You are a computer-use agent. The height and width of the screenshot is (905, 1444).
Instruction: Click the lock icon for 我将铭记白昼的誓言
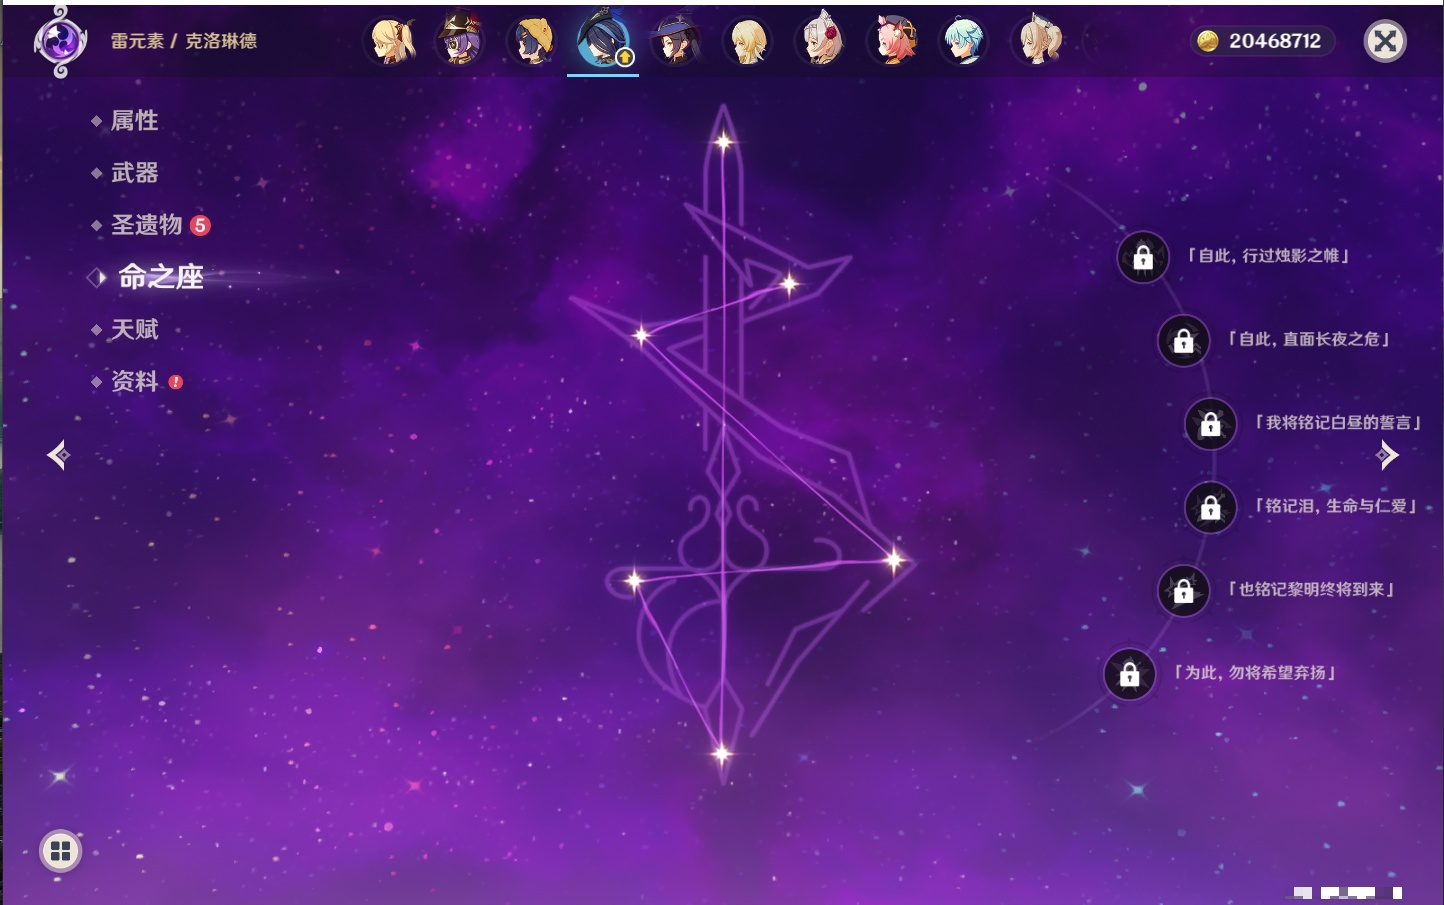click(x=1210, y=424)
